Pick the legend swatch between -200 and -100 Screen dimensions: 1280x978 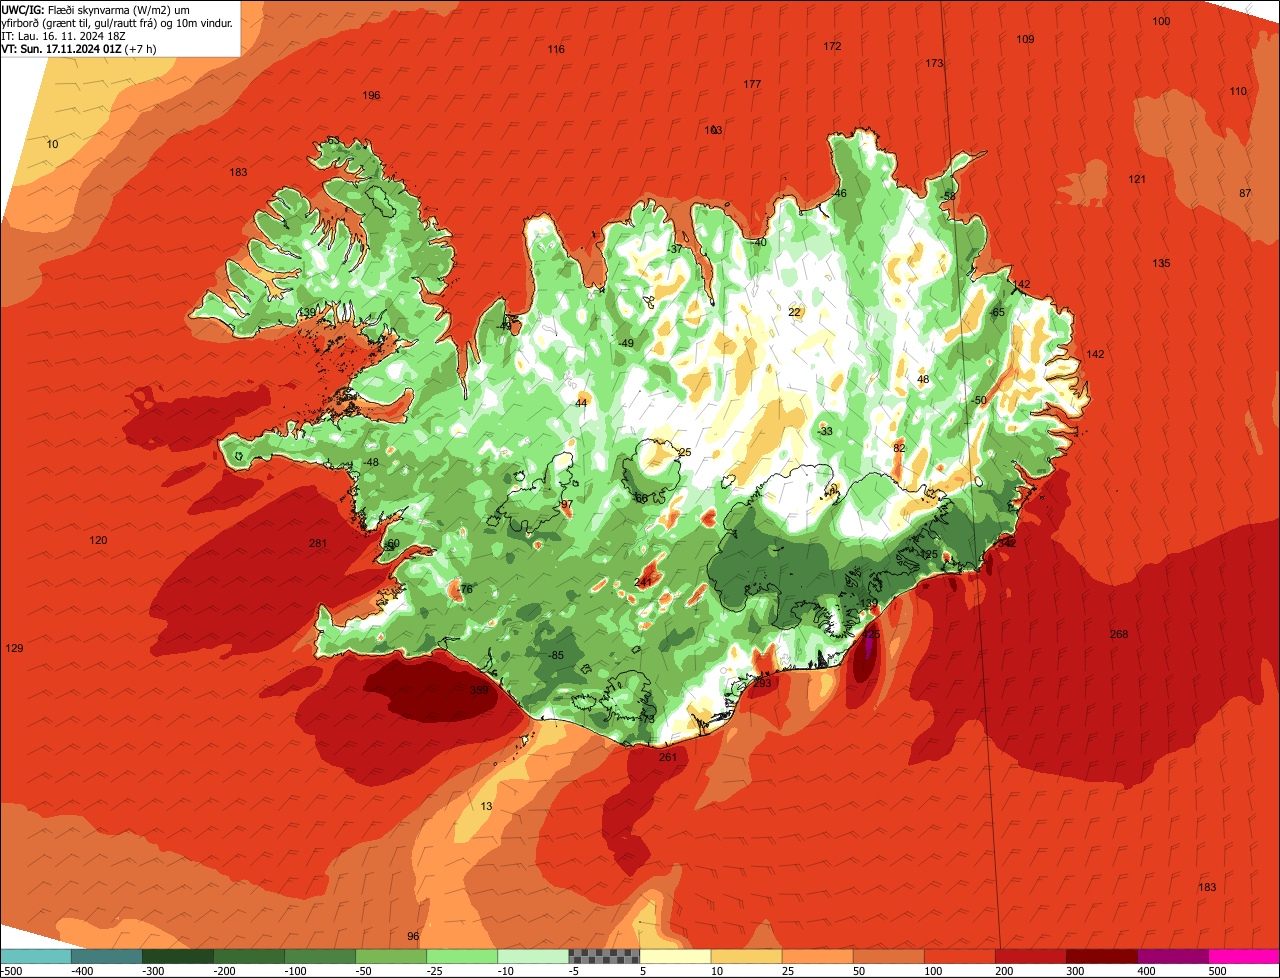coord(248,956)
